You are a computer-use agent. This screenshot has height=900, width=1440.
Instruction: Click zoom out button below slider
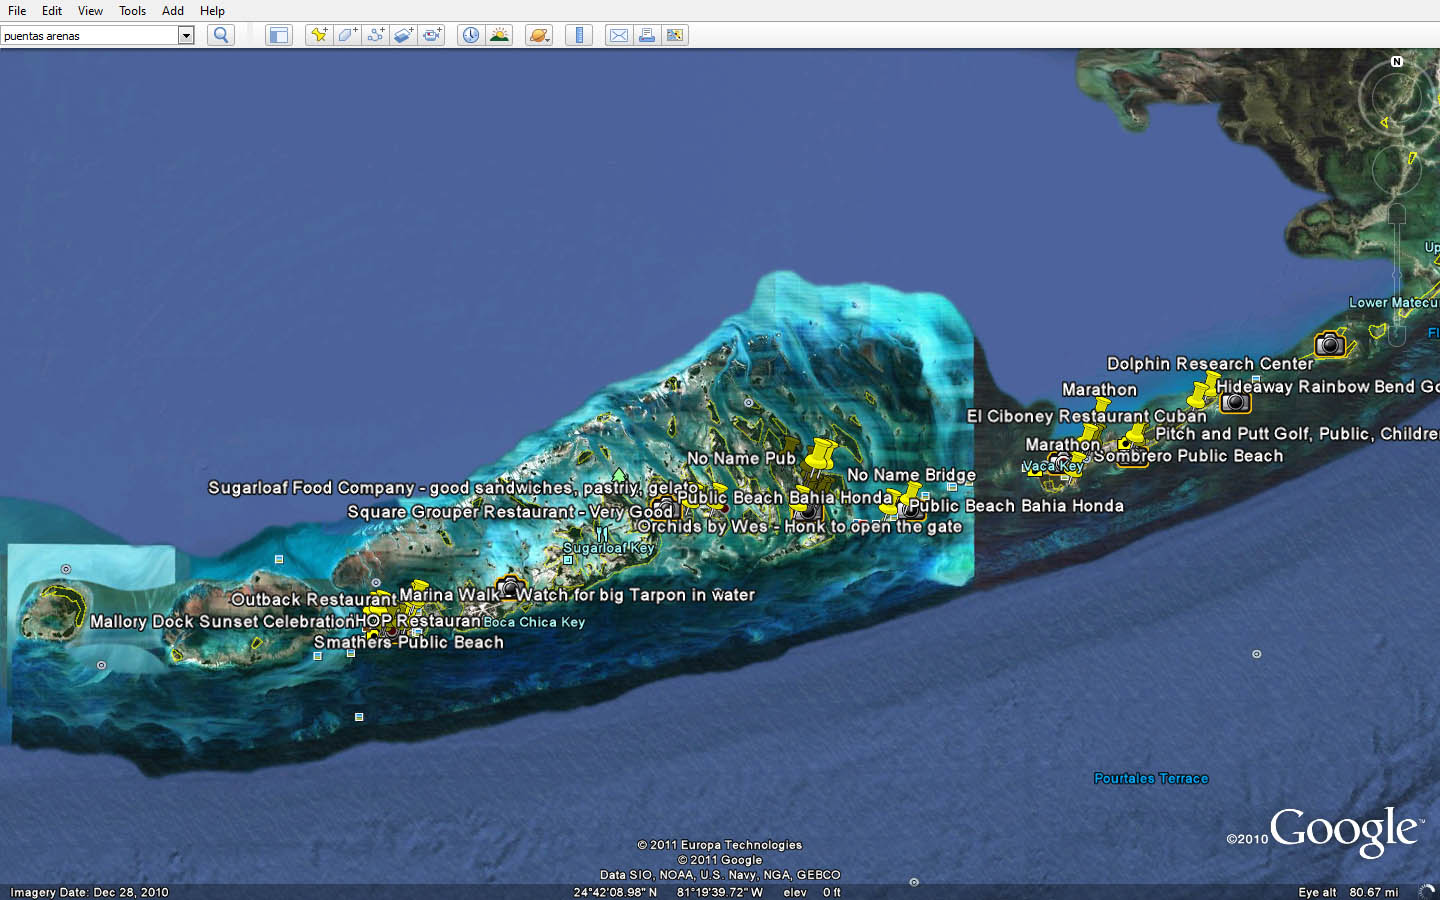pos(1397,336)
